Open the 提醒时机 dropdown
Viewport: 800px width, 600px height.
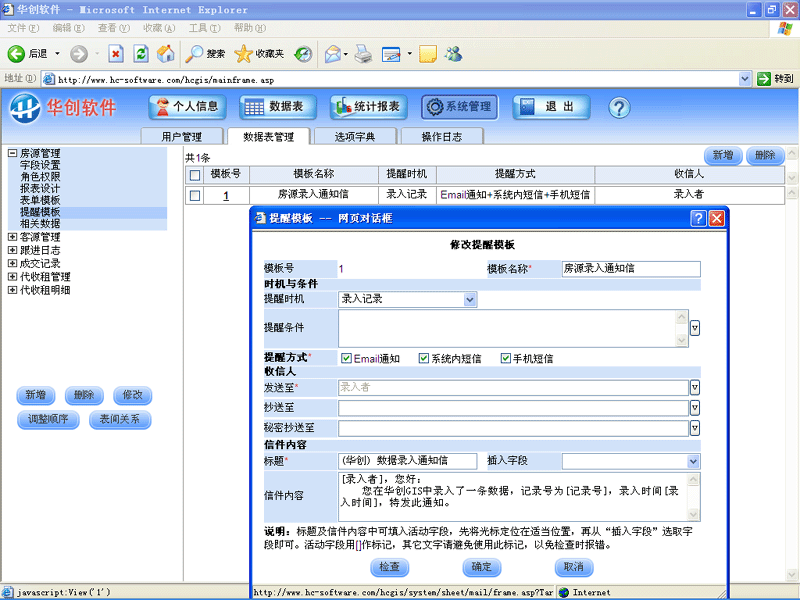470,299
